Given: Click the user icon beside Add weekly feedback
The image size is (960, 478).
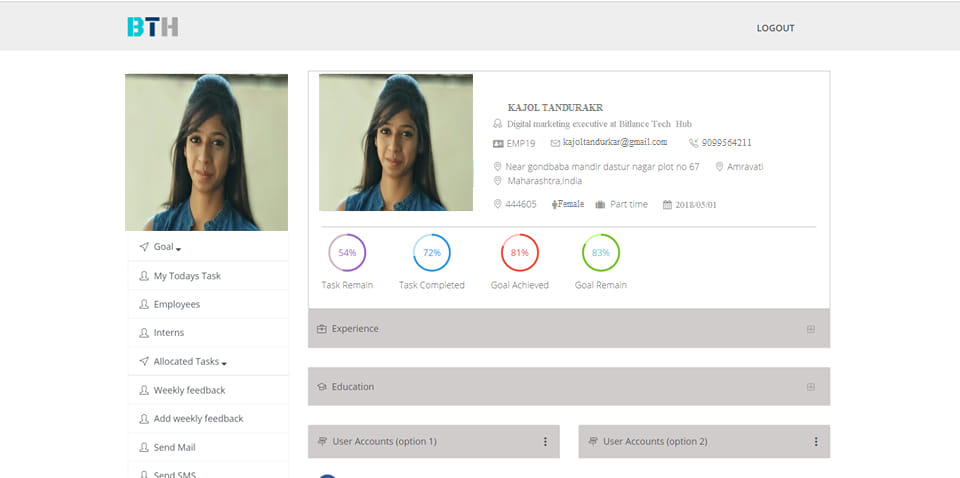Looking at the screenshot, I should 144,419.
